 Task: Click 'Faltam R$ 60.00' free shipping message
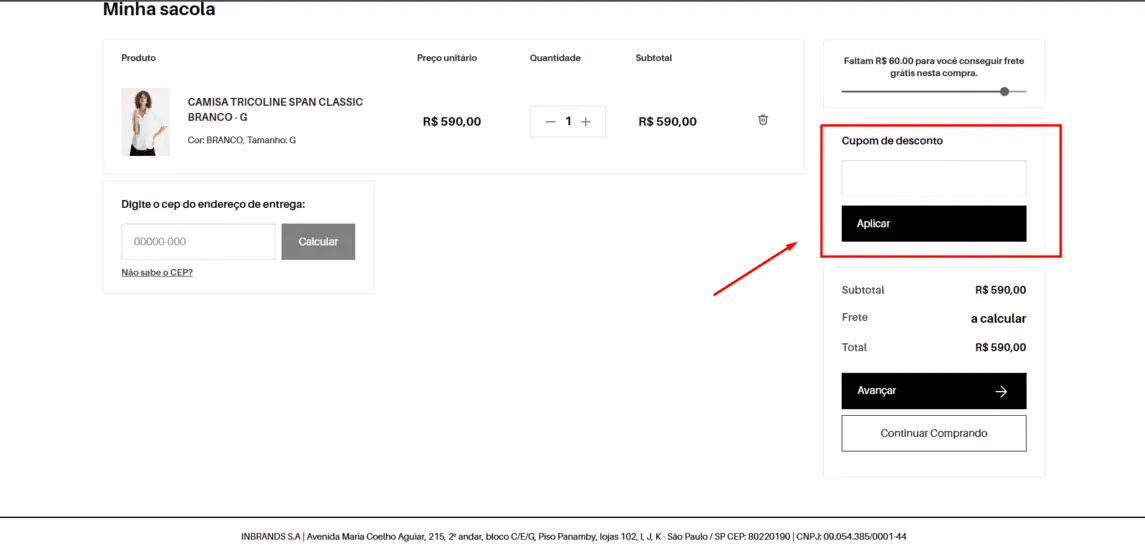coord(934,67)
